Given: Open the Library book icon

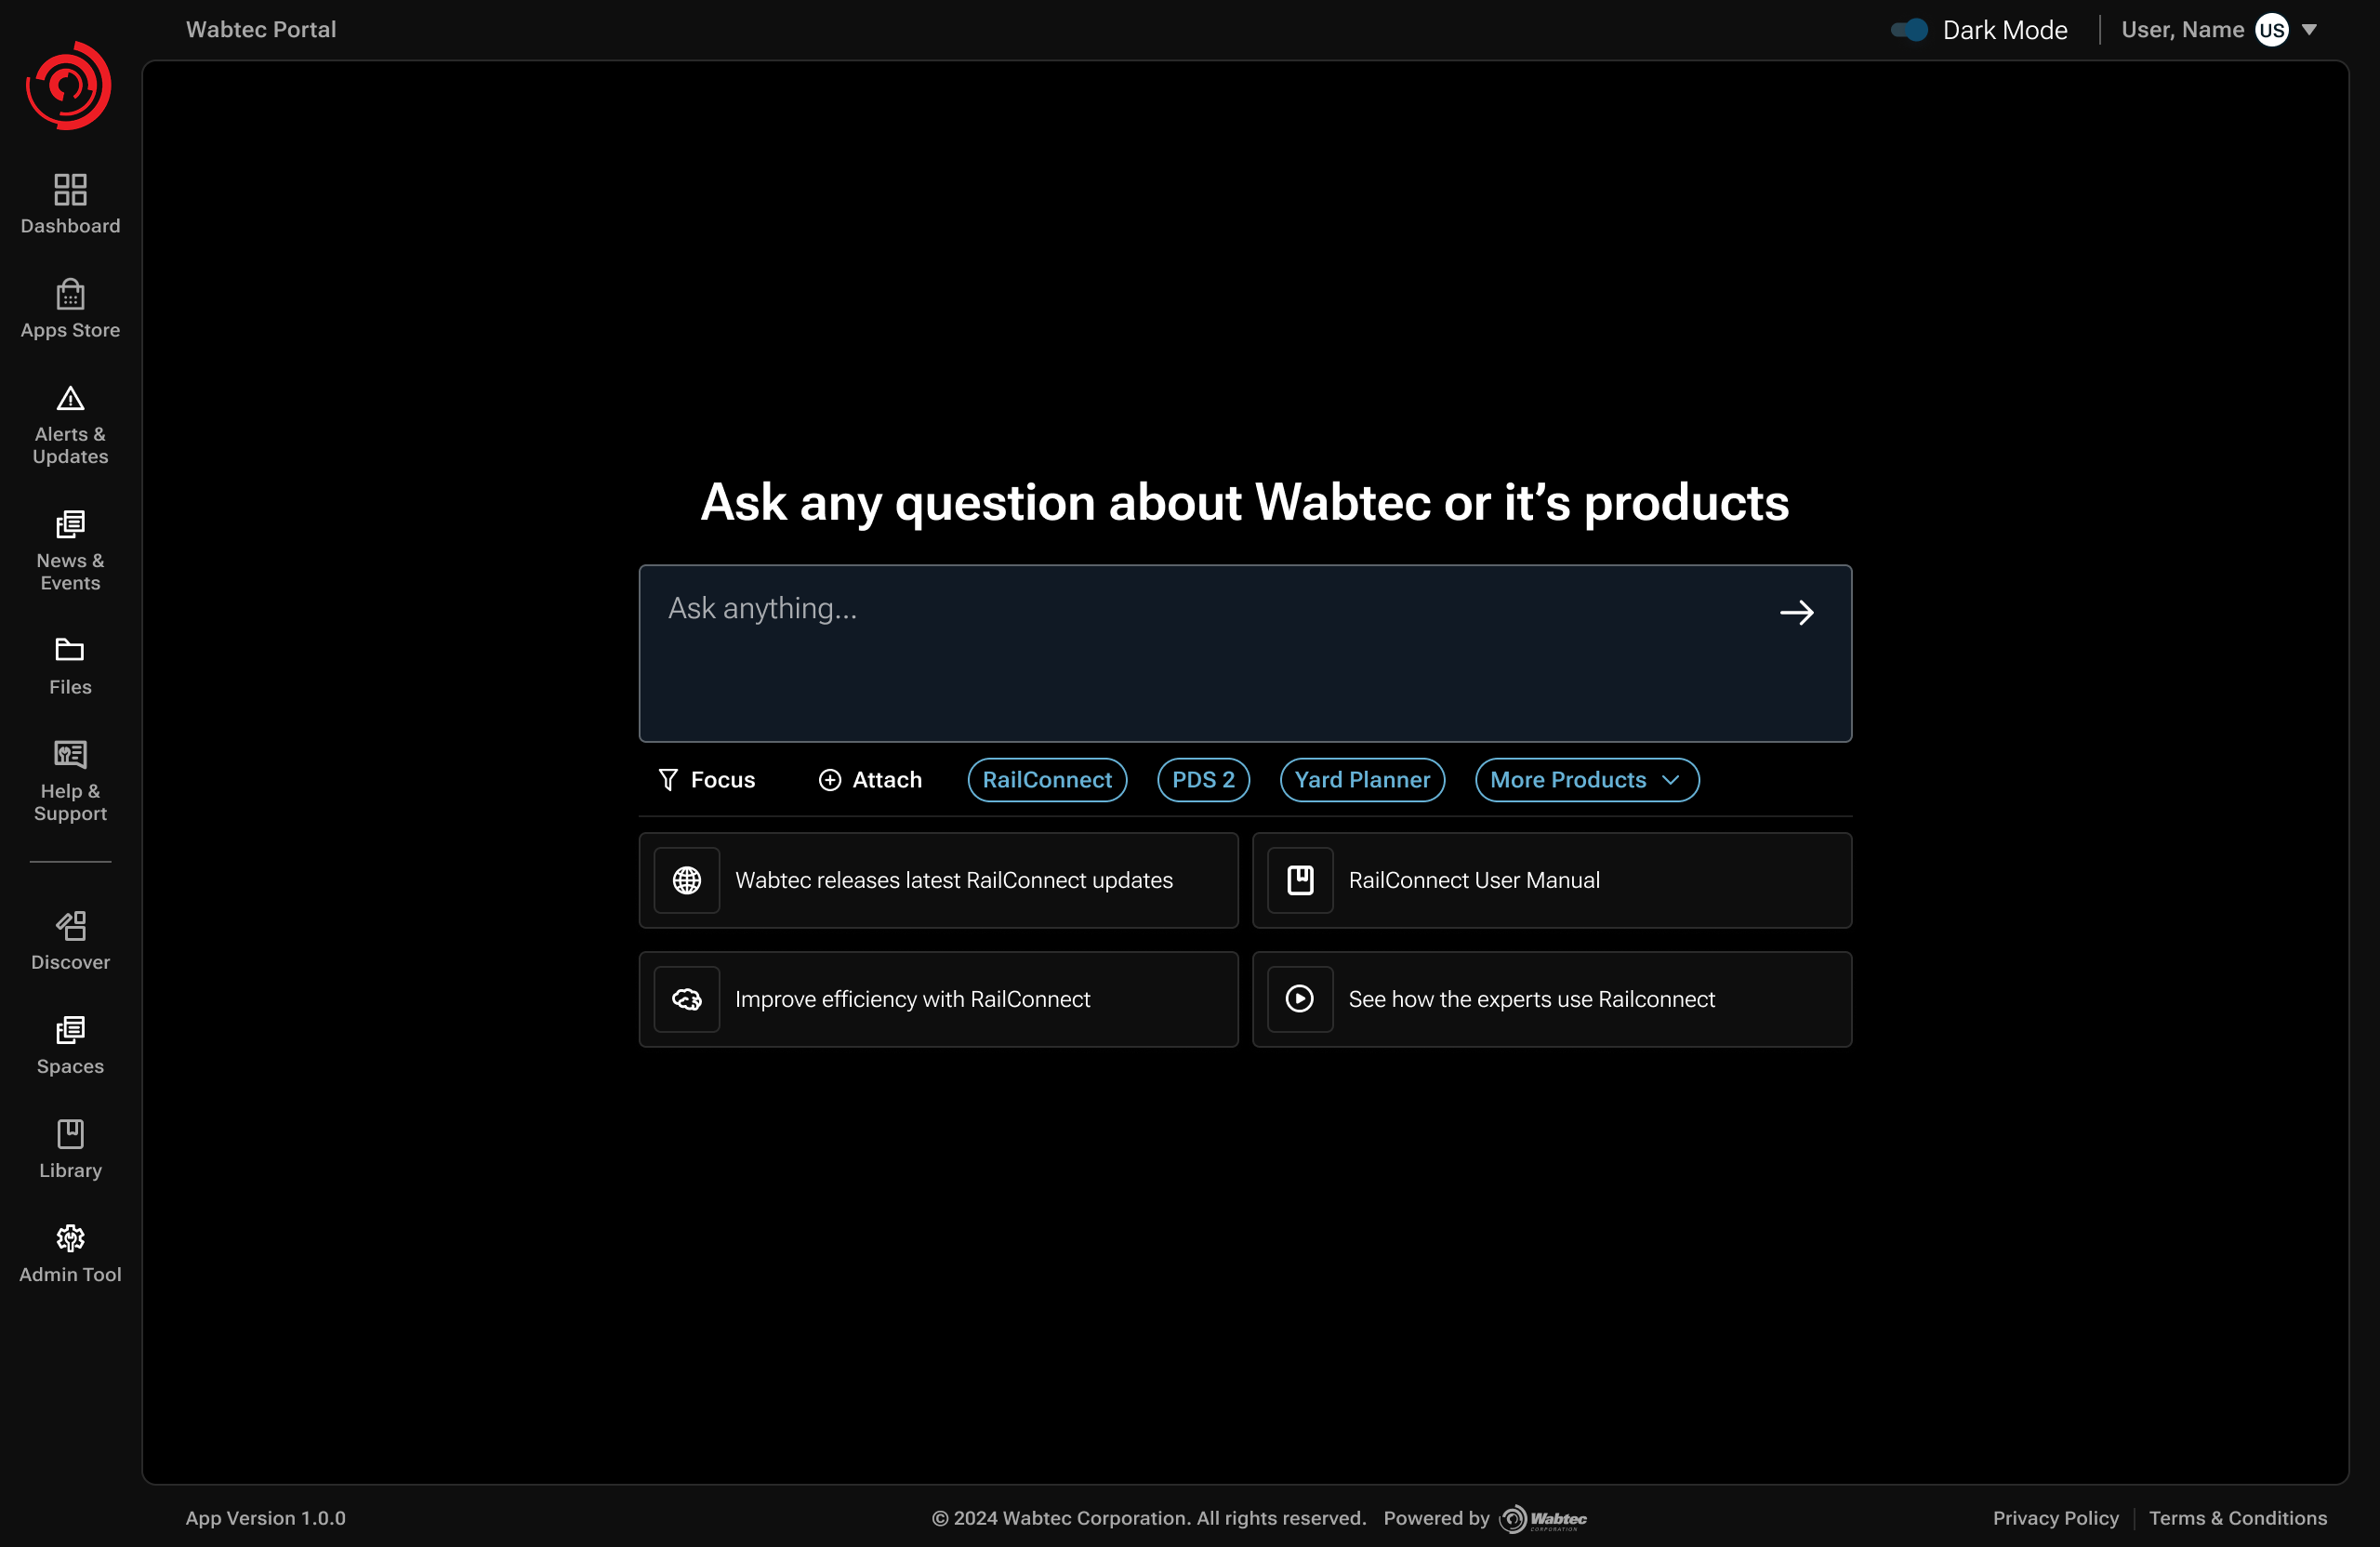Looking at the screenshot, I should coord(70,1133).
